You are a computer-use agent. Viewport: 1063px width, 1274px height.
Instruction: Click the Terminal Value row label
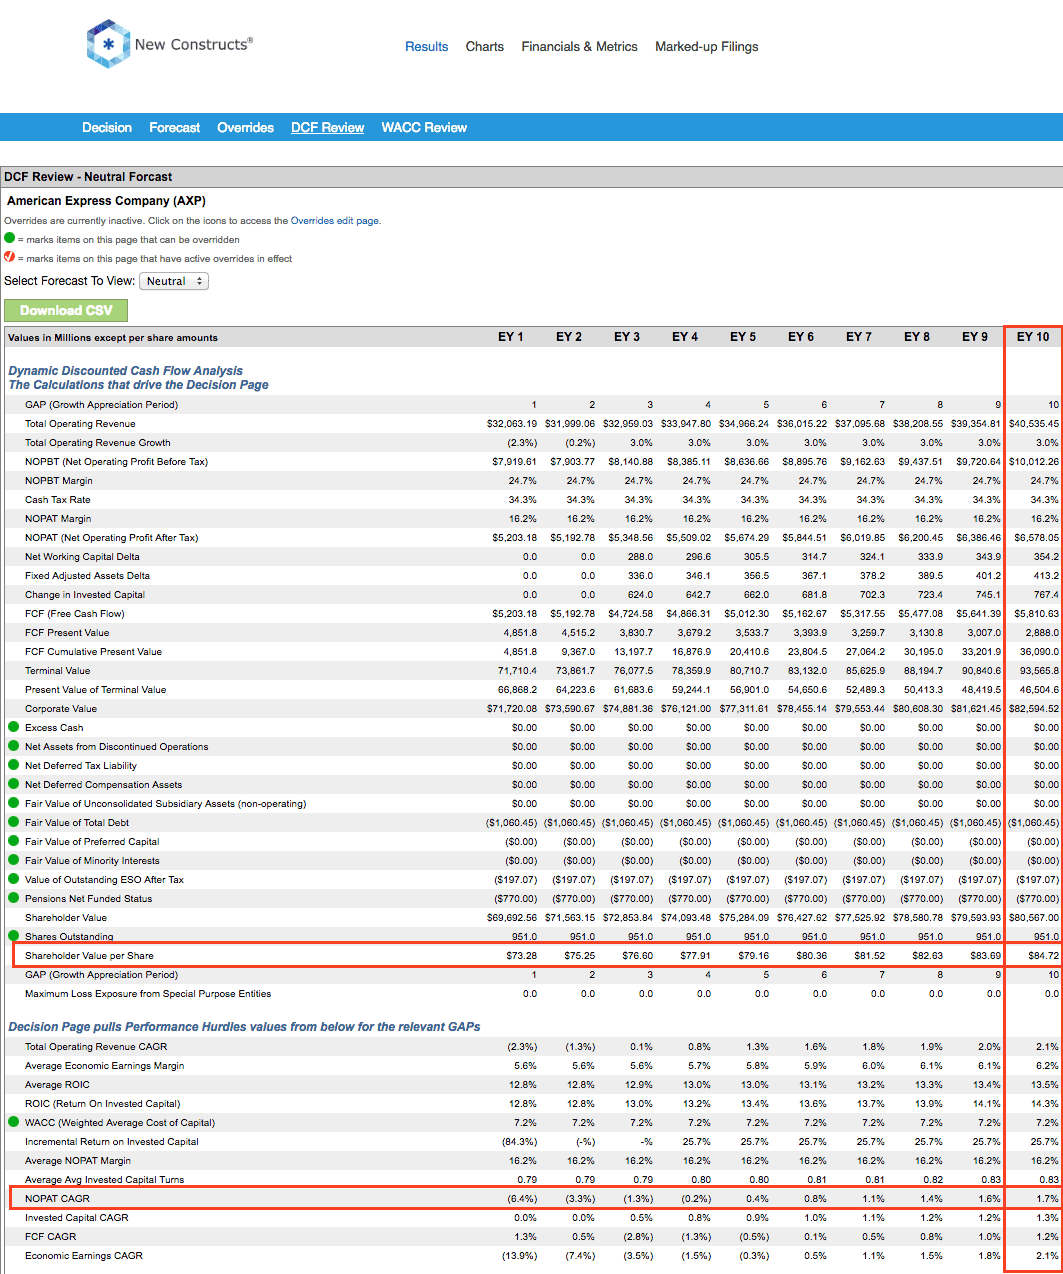57,670
